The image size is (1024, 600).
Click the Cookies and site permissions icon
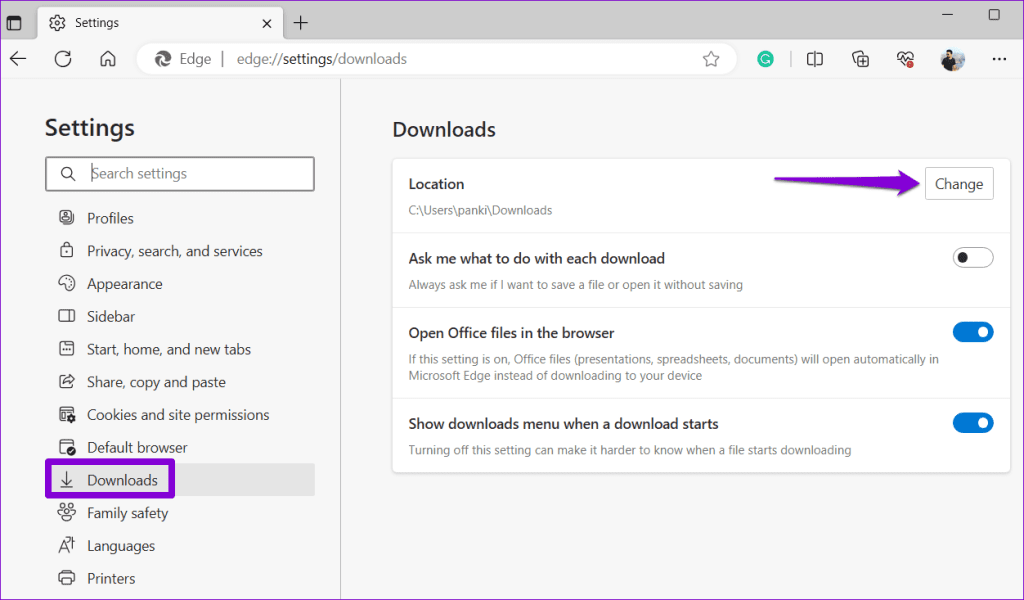click(x=65, y=414)
